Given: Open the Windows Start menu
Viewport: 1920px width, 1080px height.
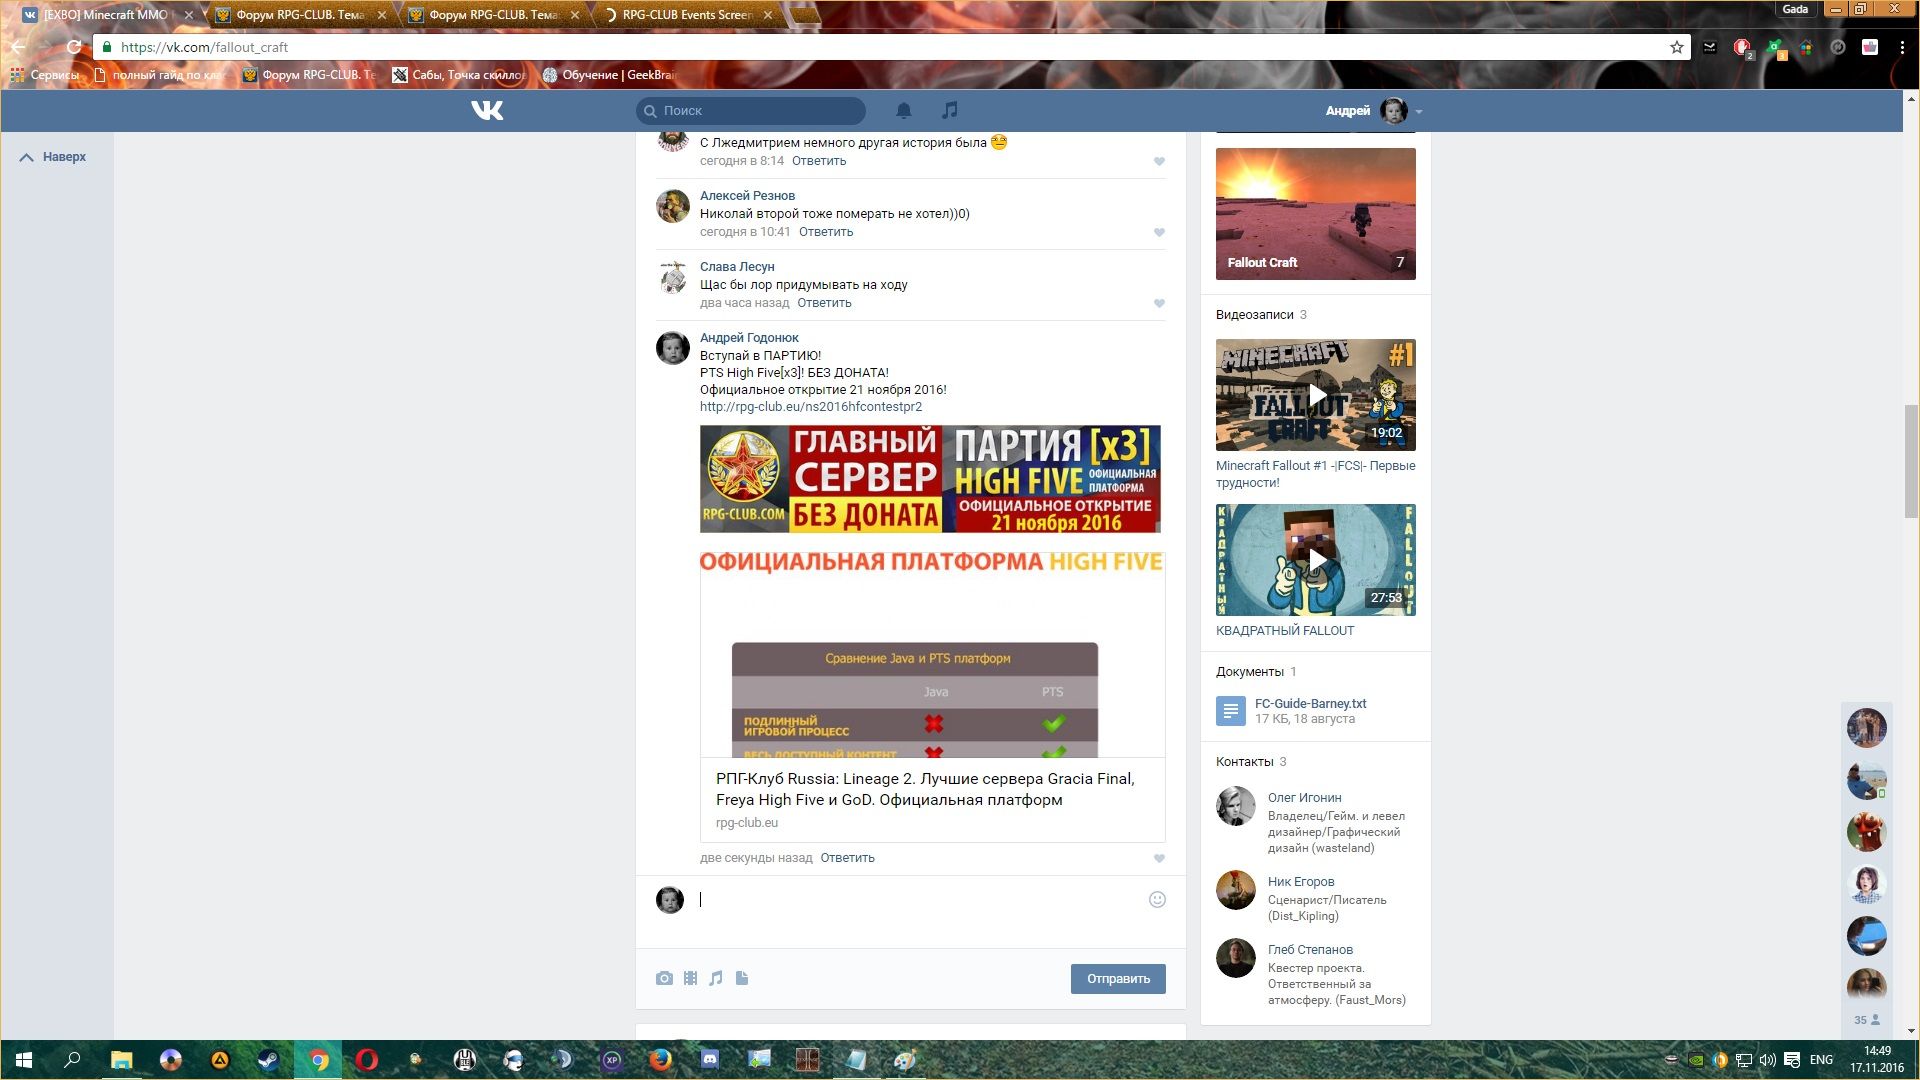Looking at the screenshot, I should [24, 1060].
